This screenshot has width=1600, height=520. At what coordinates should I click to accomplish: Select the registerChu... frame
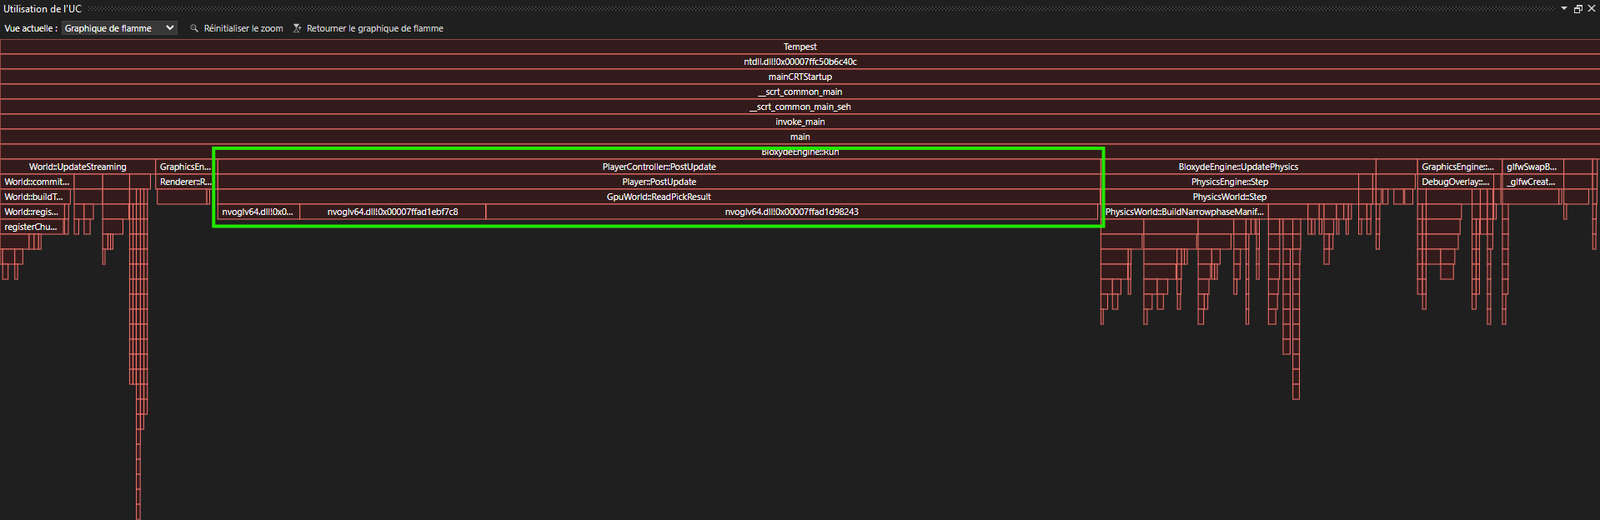[x=31, y=227]
